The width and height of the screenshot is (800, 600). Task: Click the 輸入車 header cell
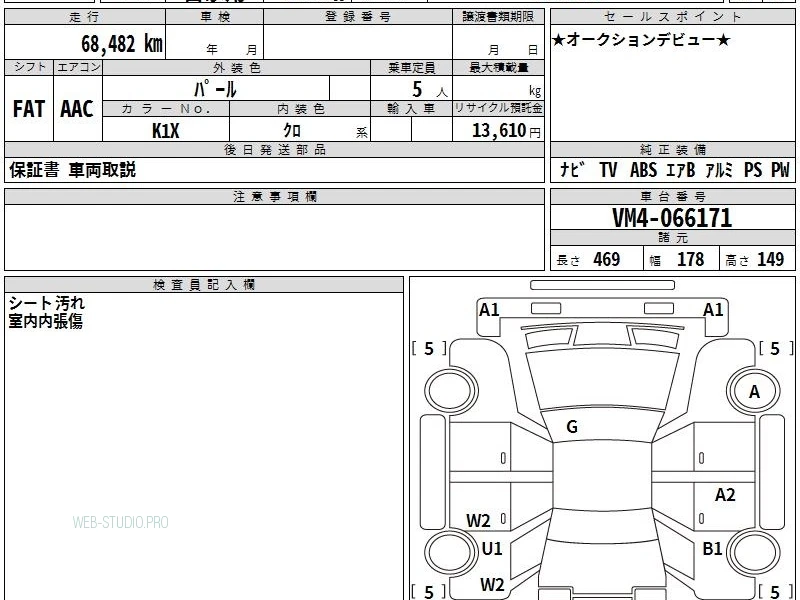tap(412, 109)
